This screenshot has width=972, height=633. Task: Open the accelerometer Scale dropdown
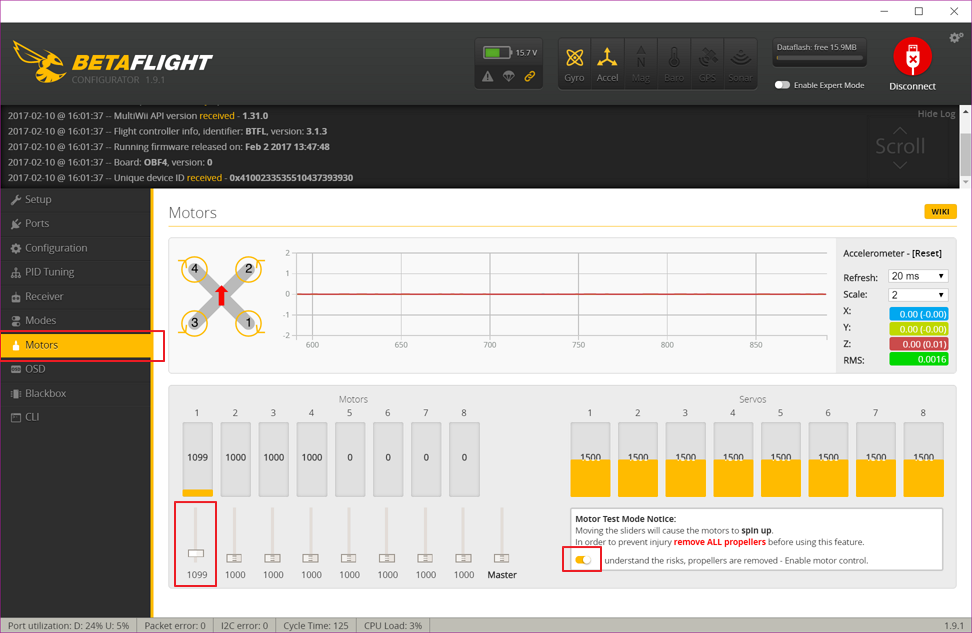click(x=918, y=294)
